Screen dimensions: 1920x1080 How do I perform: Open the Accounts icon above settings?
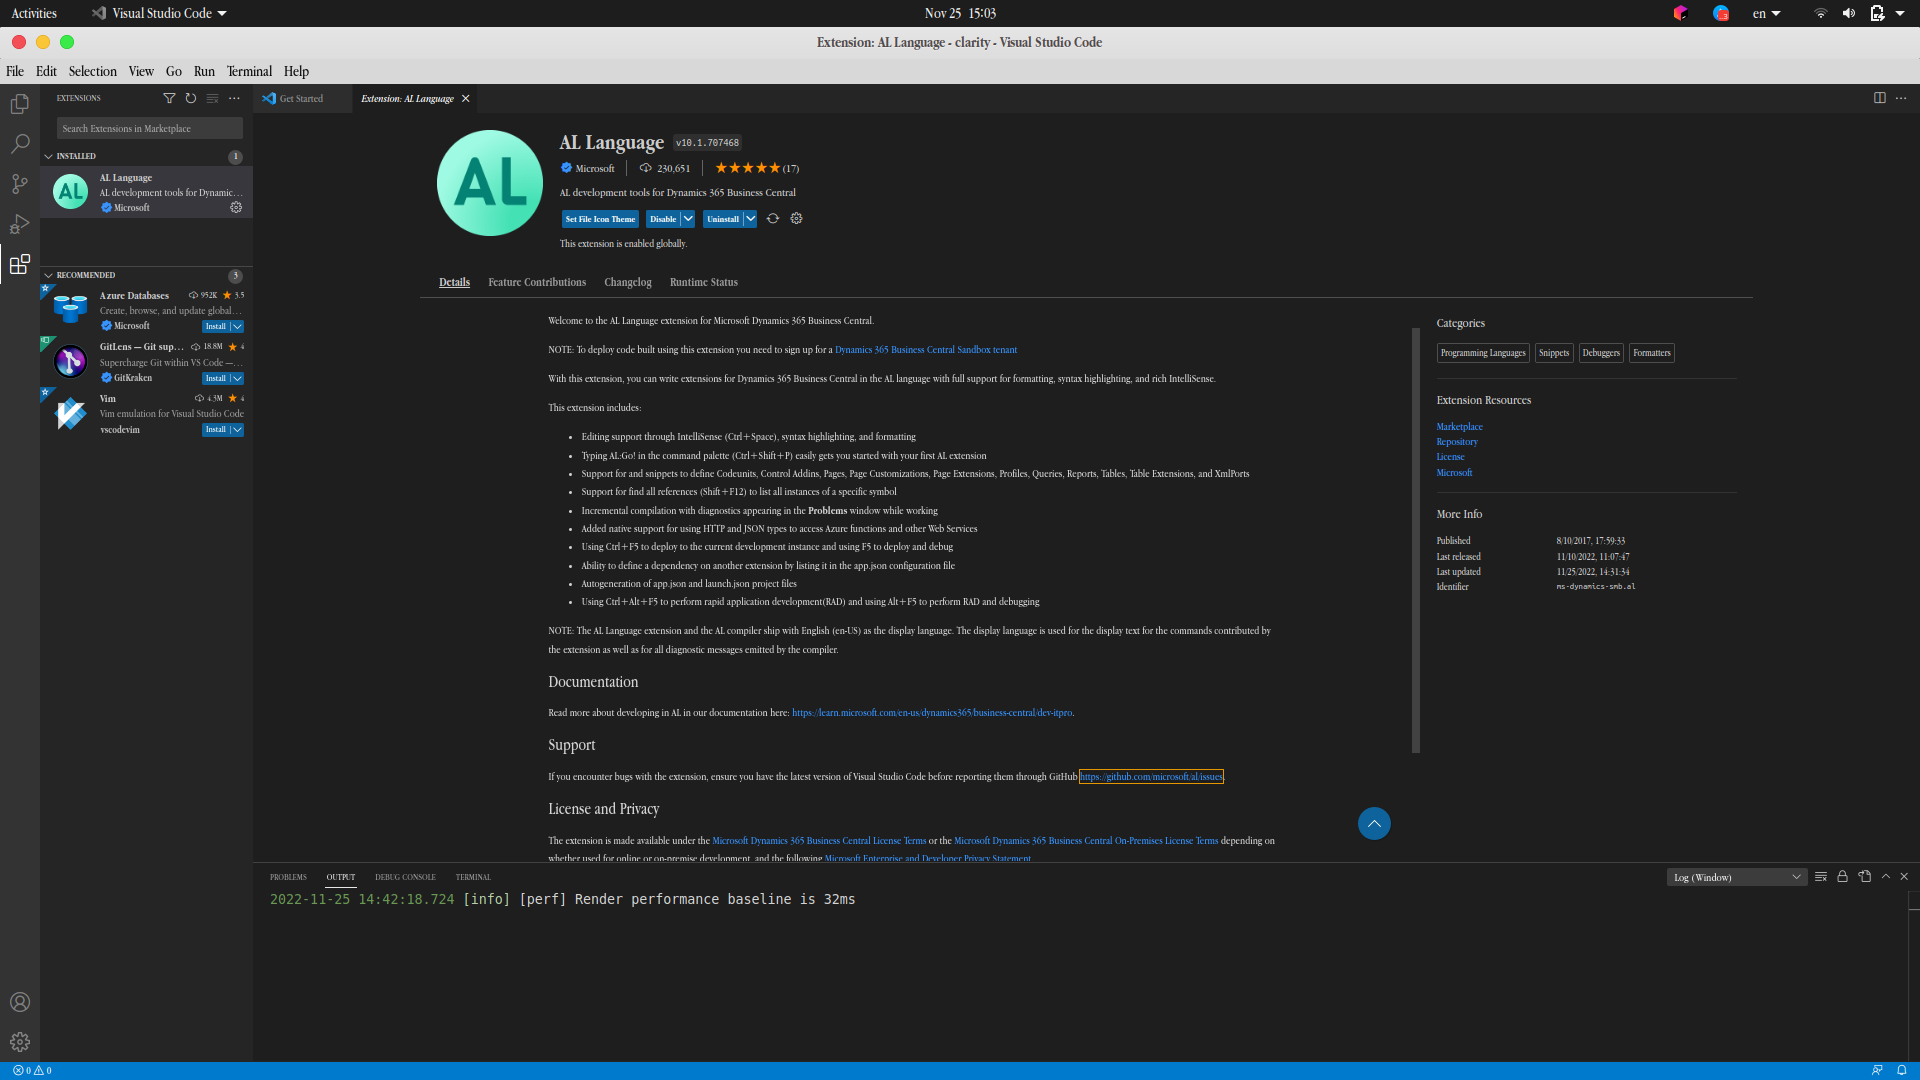click(20, 1001)
